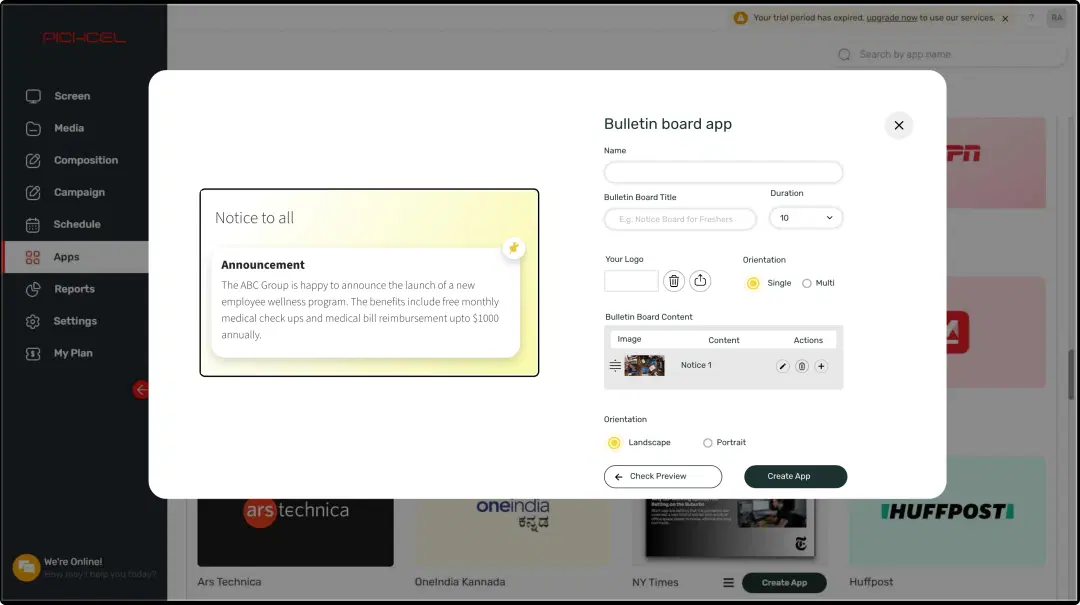Screen dimensions: 1080x605
Task: Delete the uploaded logo using trash icon
Action: point(673,281)
